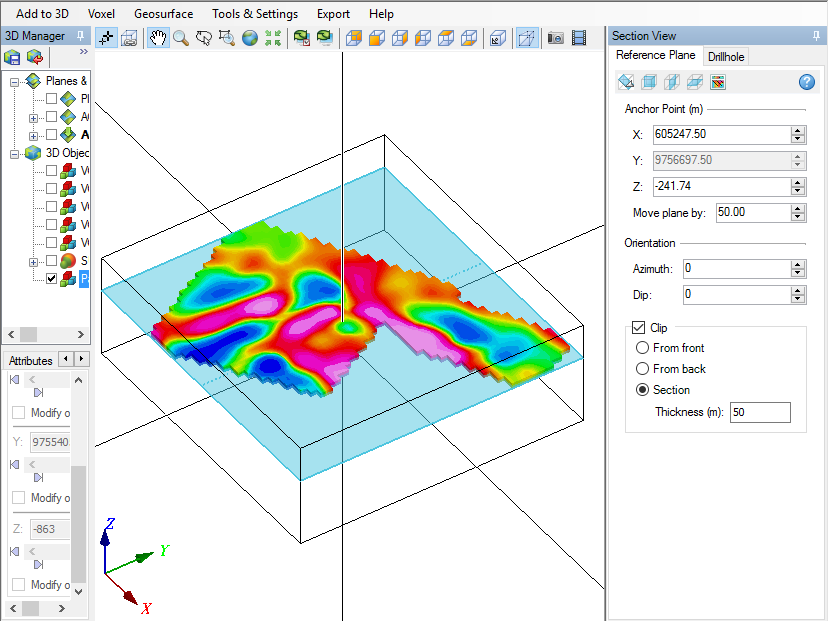Open Section View help icon
The height and width of the screenshot is (621, 829).
pos(807,82)
